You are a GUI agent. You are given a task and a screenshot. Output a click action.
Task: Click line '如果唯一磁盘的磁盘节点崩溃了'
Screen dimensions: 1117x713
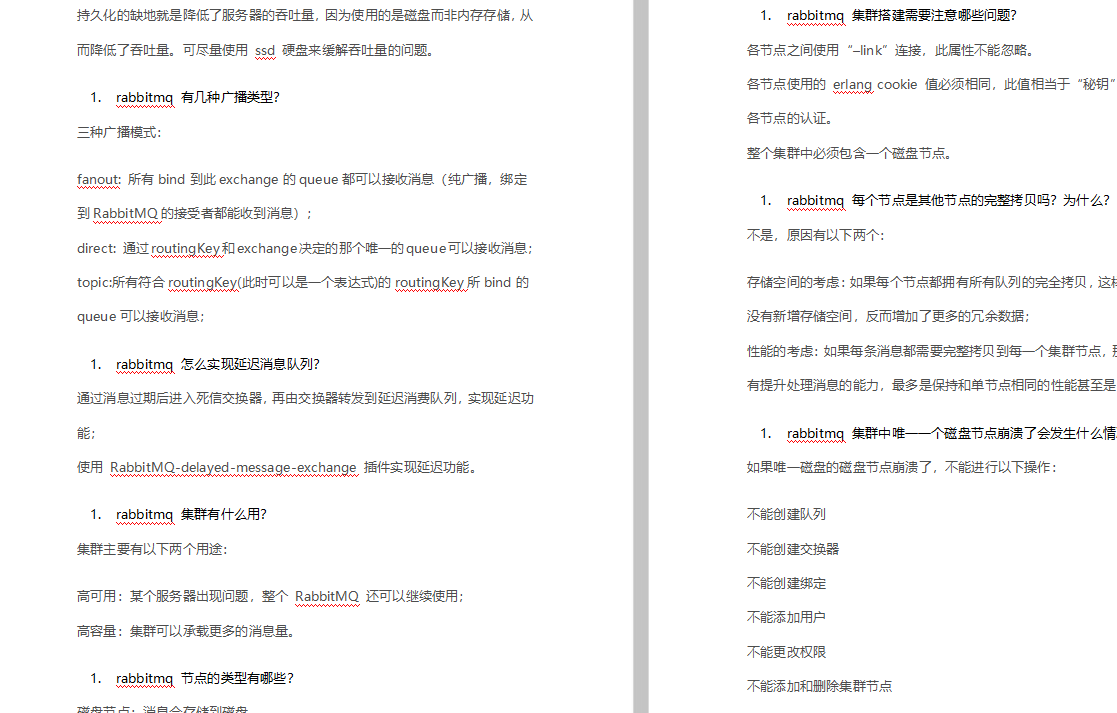tap(902, 467)
